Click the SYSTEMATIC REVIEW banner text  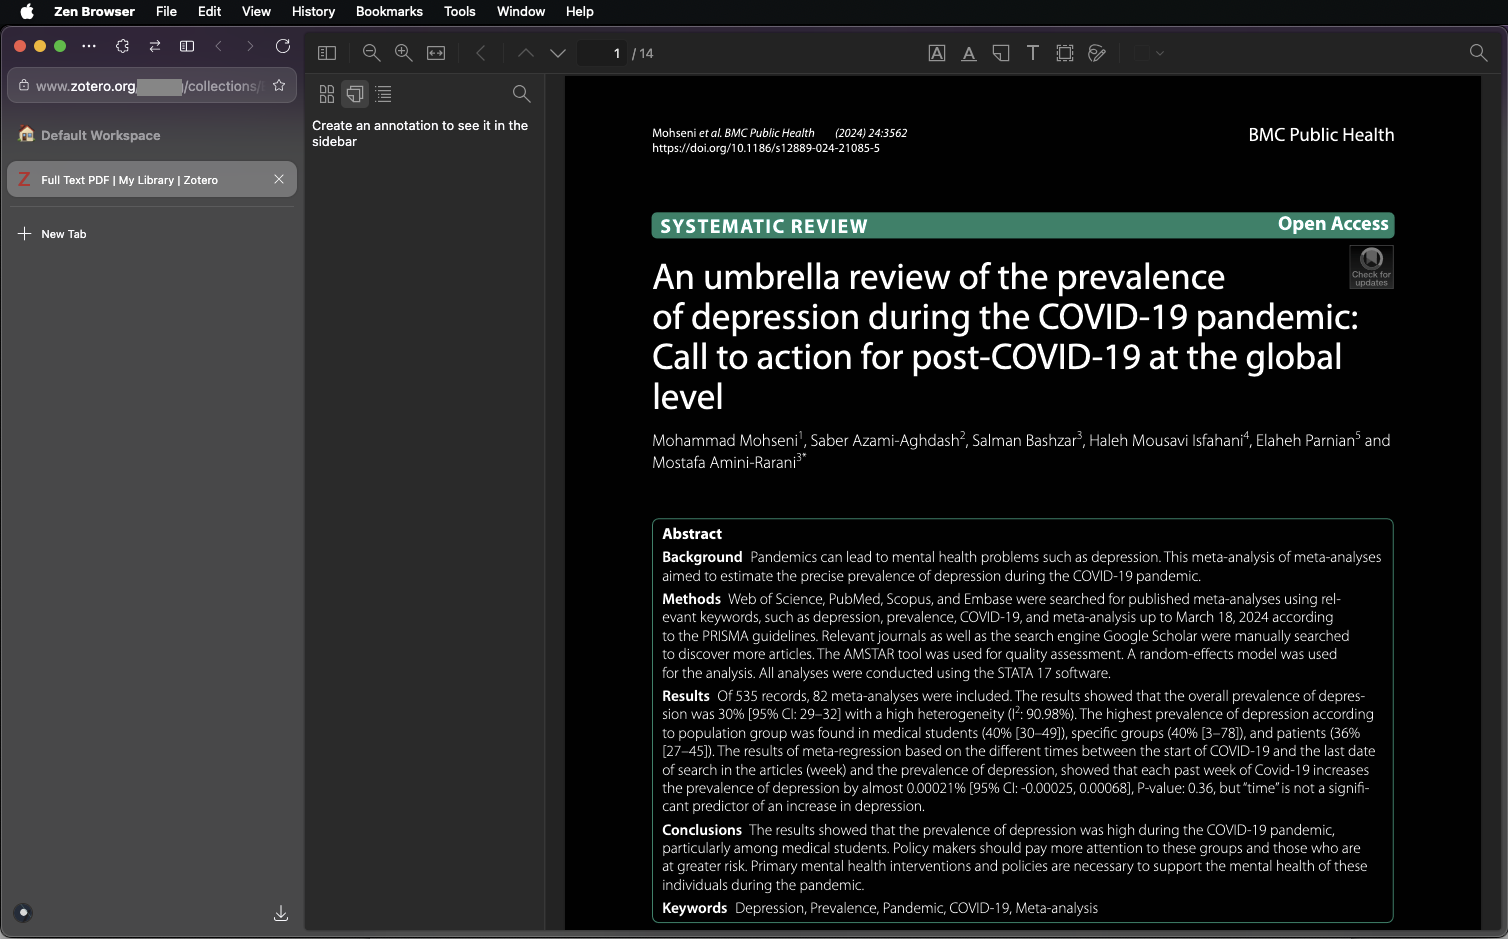pos(764,226)
